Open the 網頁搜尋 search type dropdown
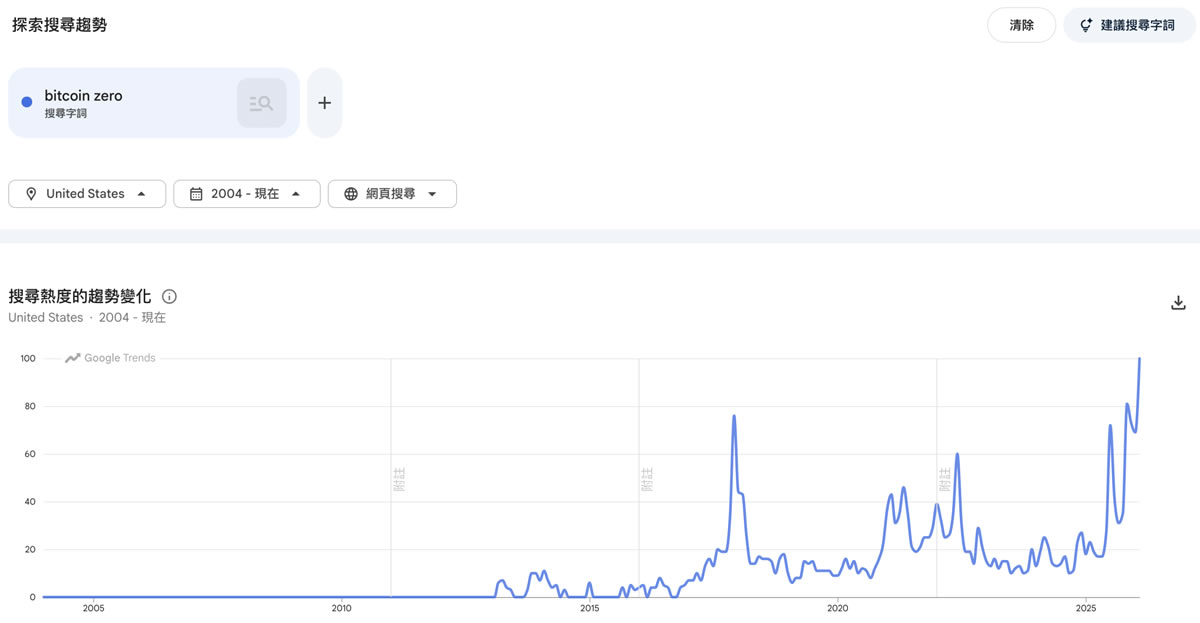This screenshot has width=1200, height=623. coord(392,194)
